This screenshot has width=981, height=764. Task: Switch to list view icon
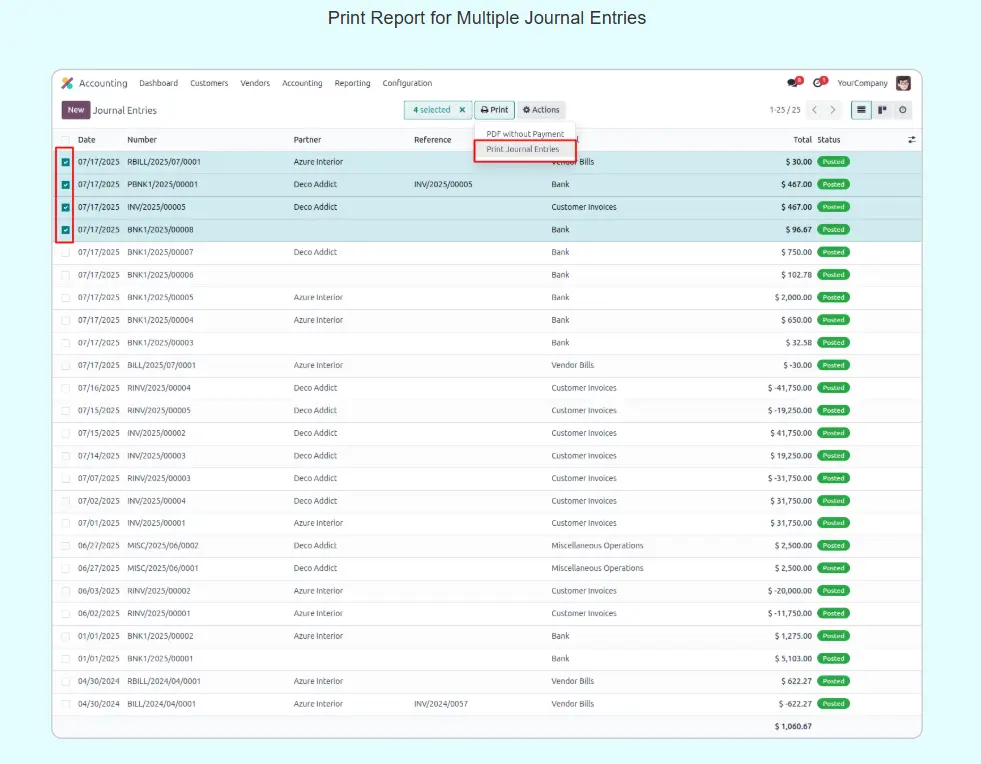860,110
